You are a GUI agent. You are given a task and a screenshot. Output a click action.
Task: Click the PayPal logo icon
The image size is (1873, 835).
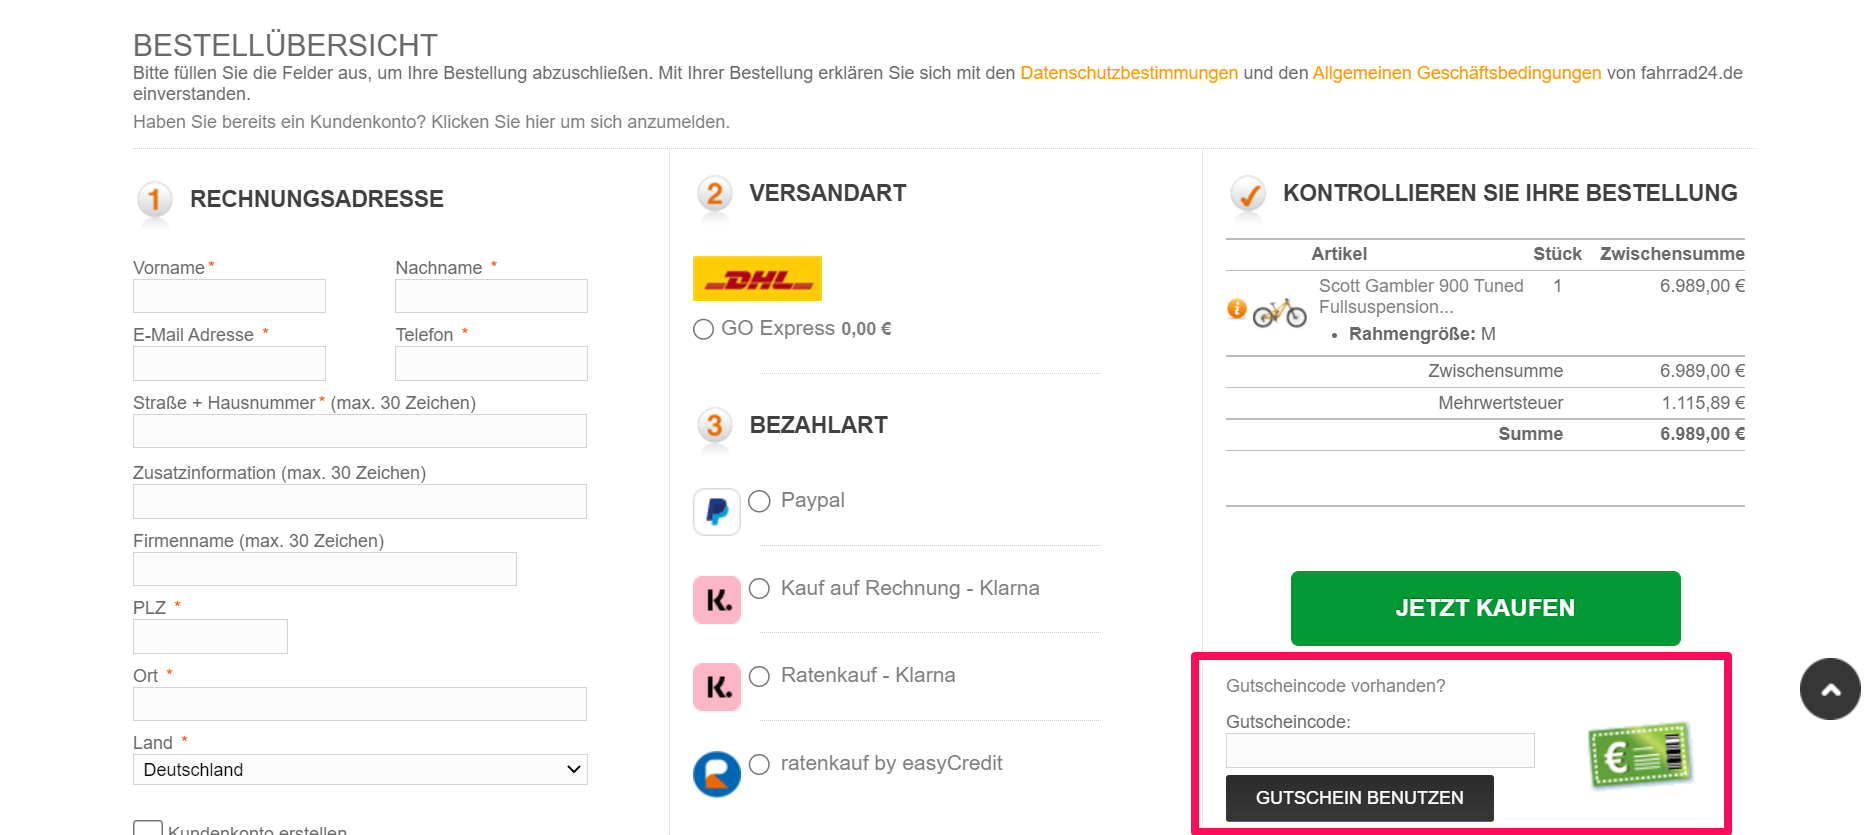point(717,512)
